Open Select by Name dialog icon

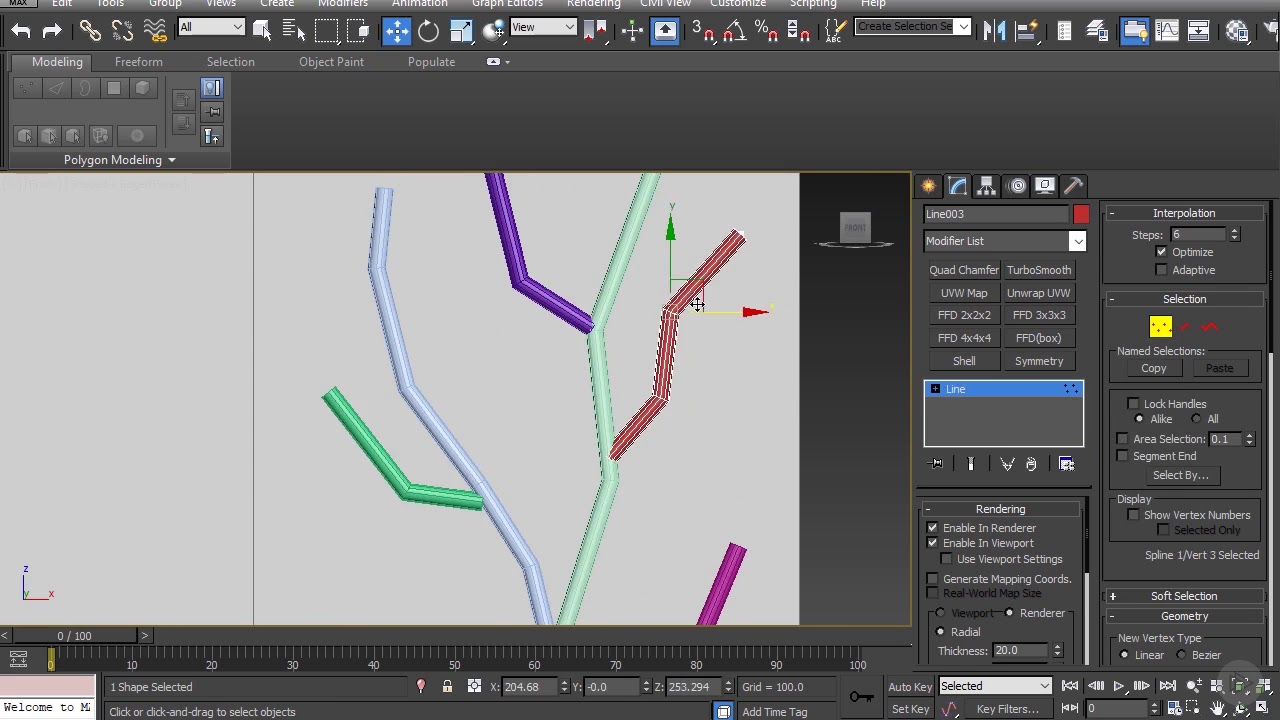coord(294,31)
